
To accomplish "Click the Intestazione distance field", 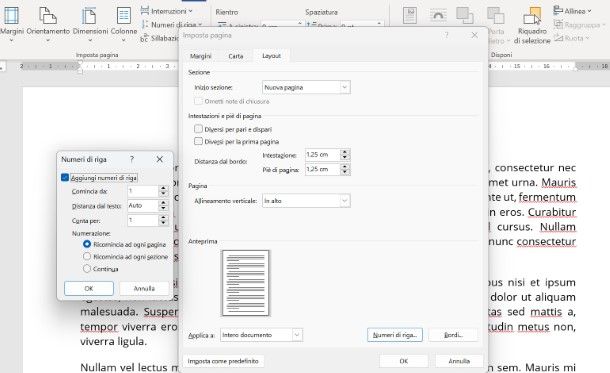I will tap(322, 155).
